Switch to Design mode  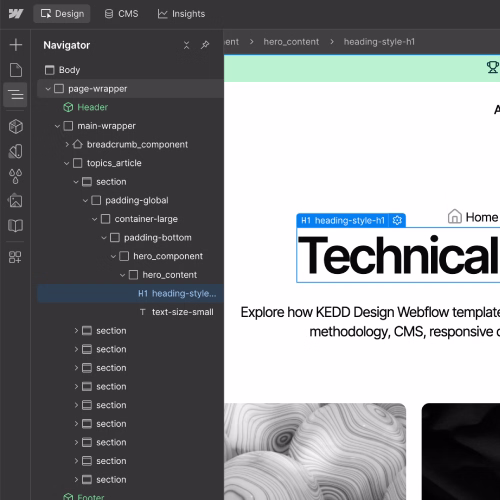pyautogui.click(x=62, y=14)
